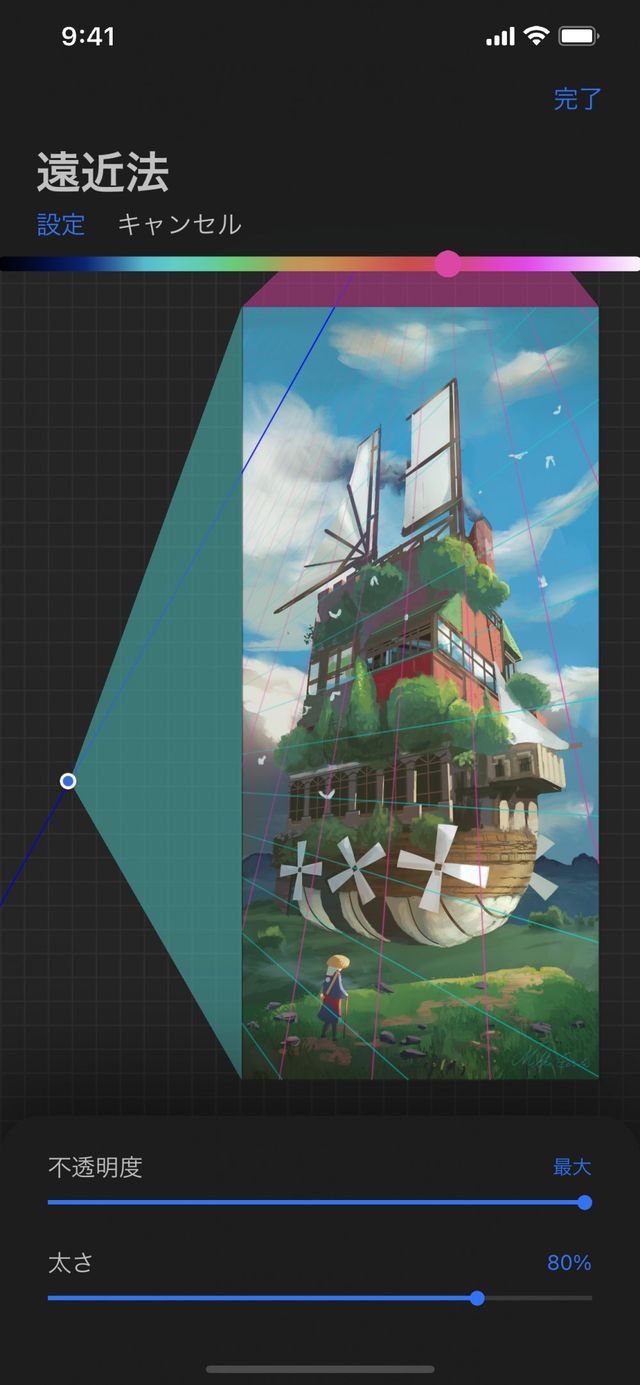The image size is (640, 1385).
Task: Tap the 遠近法 title
Action: pos(103,172)
